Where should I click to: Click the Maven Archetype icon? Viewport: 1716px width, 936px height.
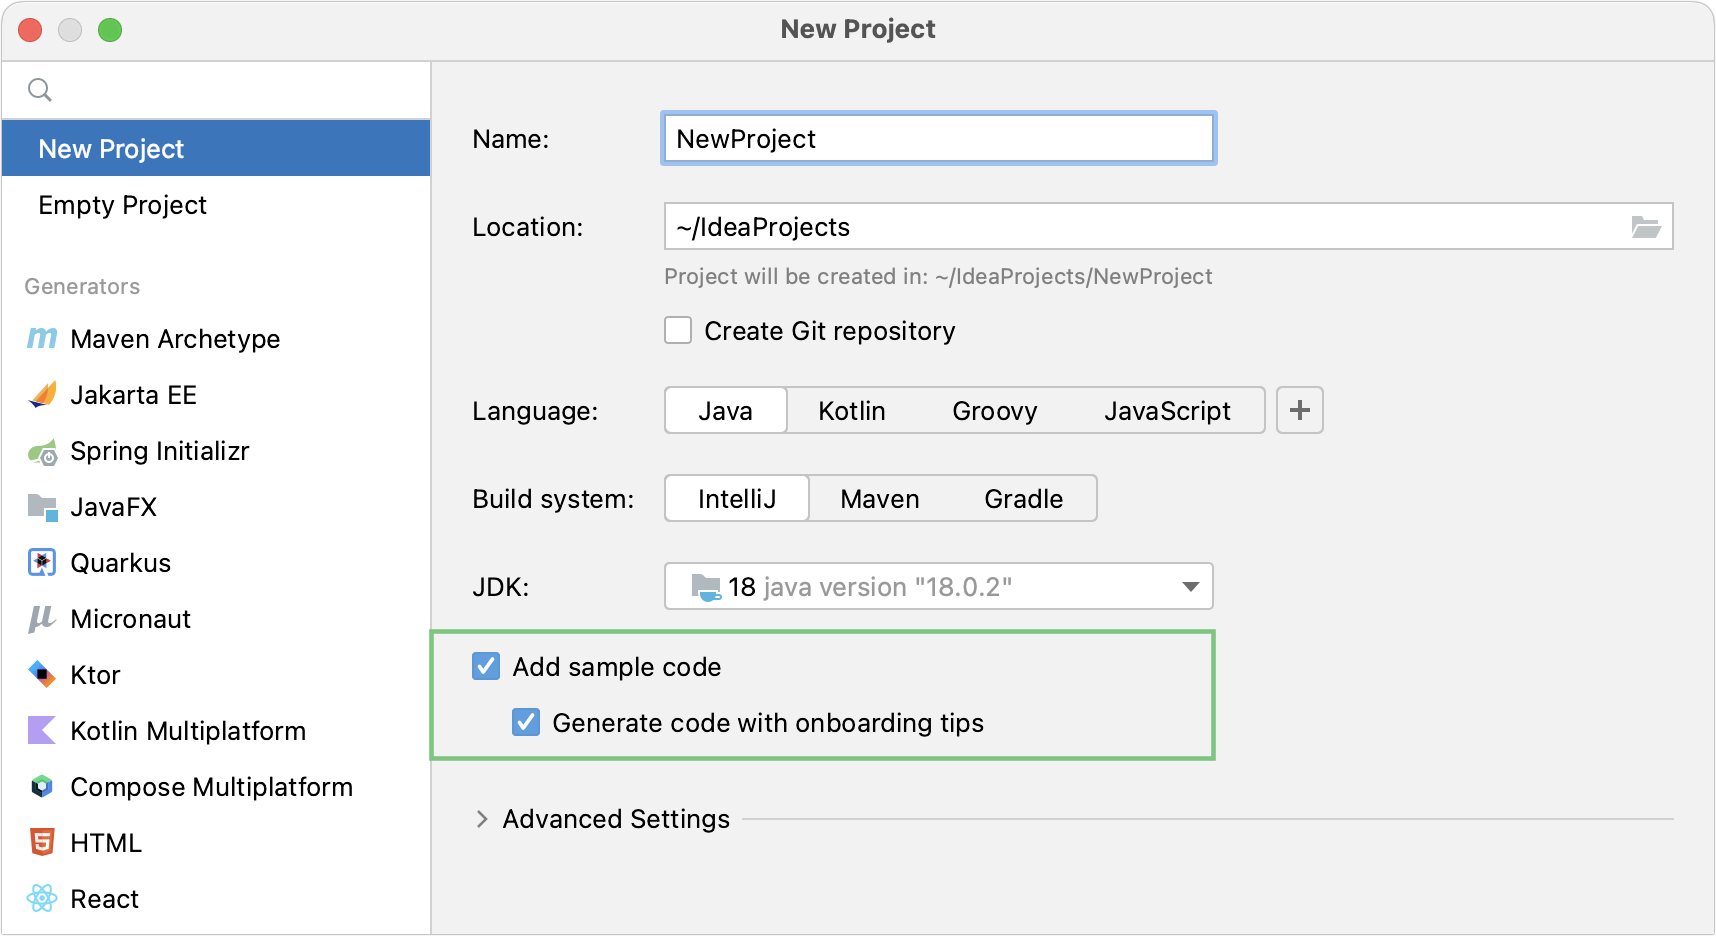click(x=42, y=339)
